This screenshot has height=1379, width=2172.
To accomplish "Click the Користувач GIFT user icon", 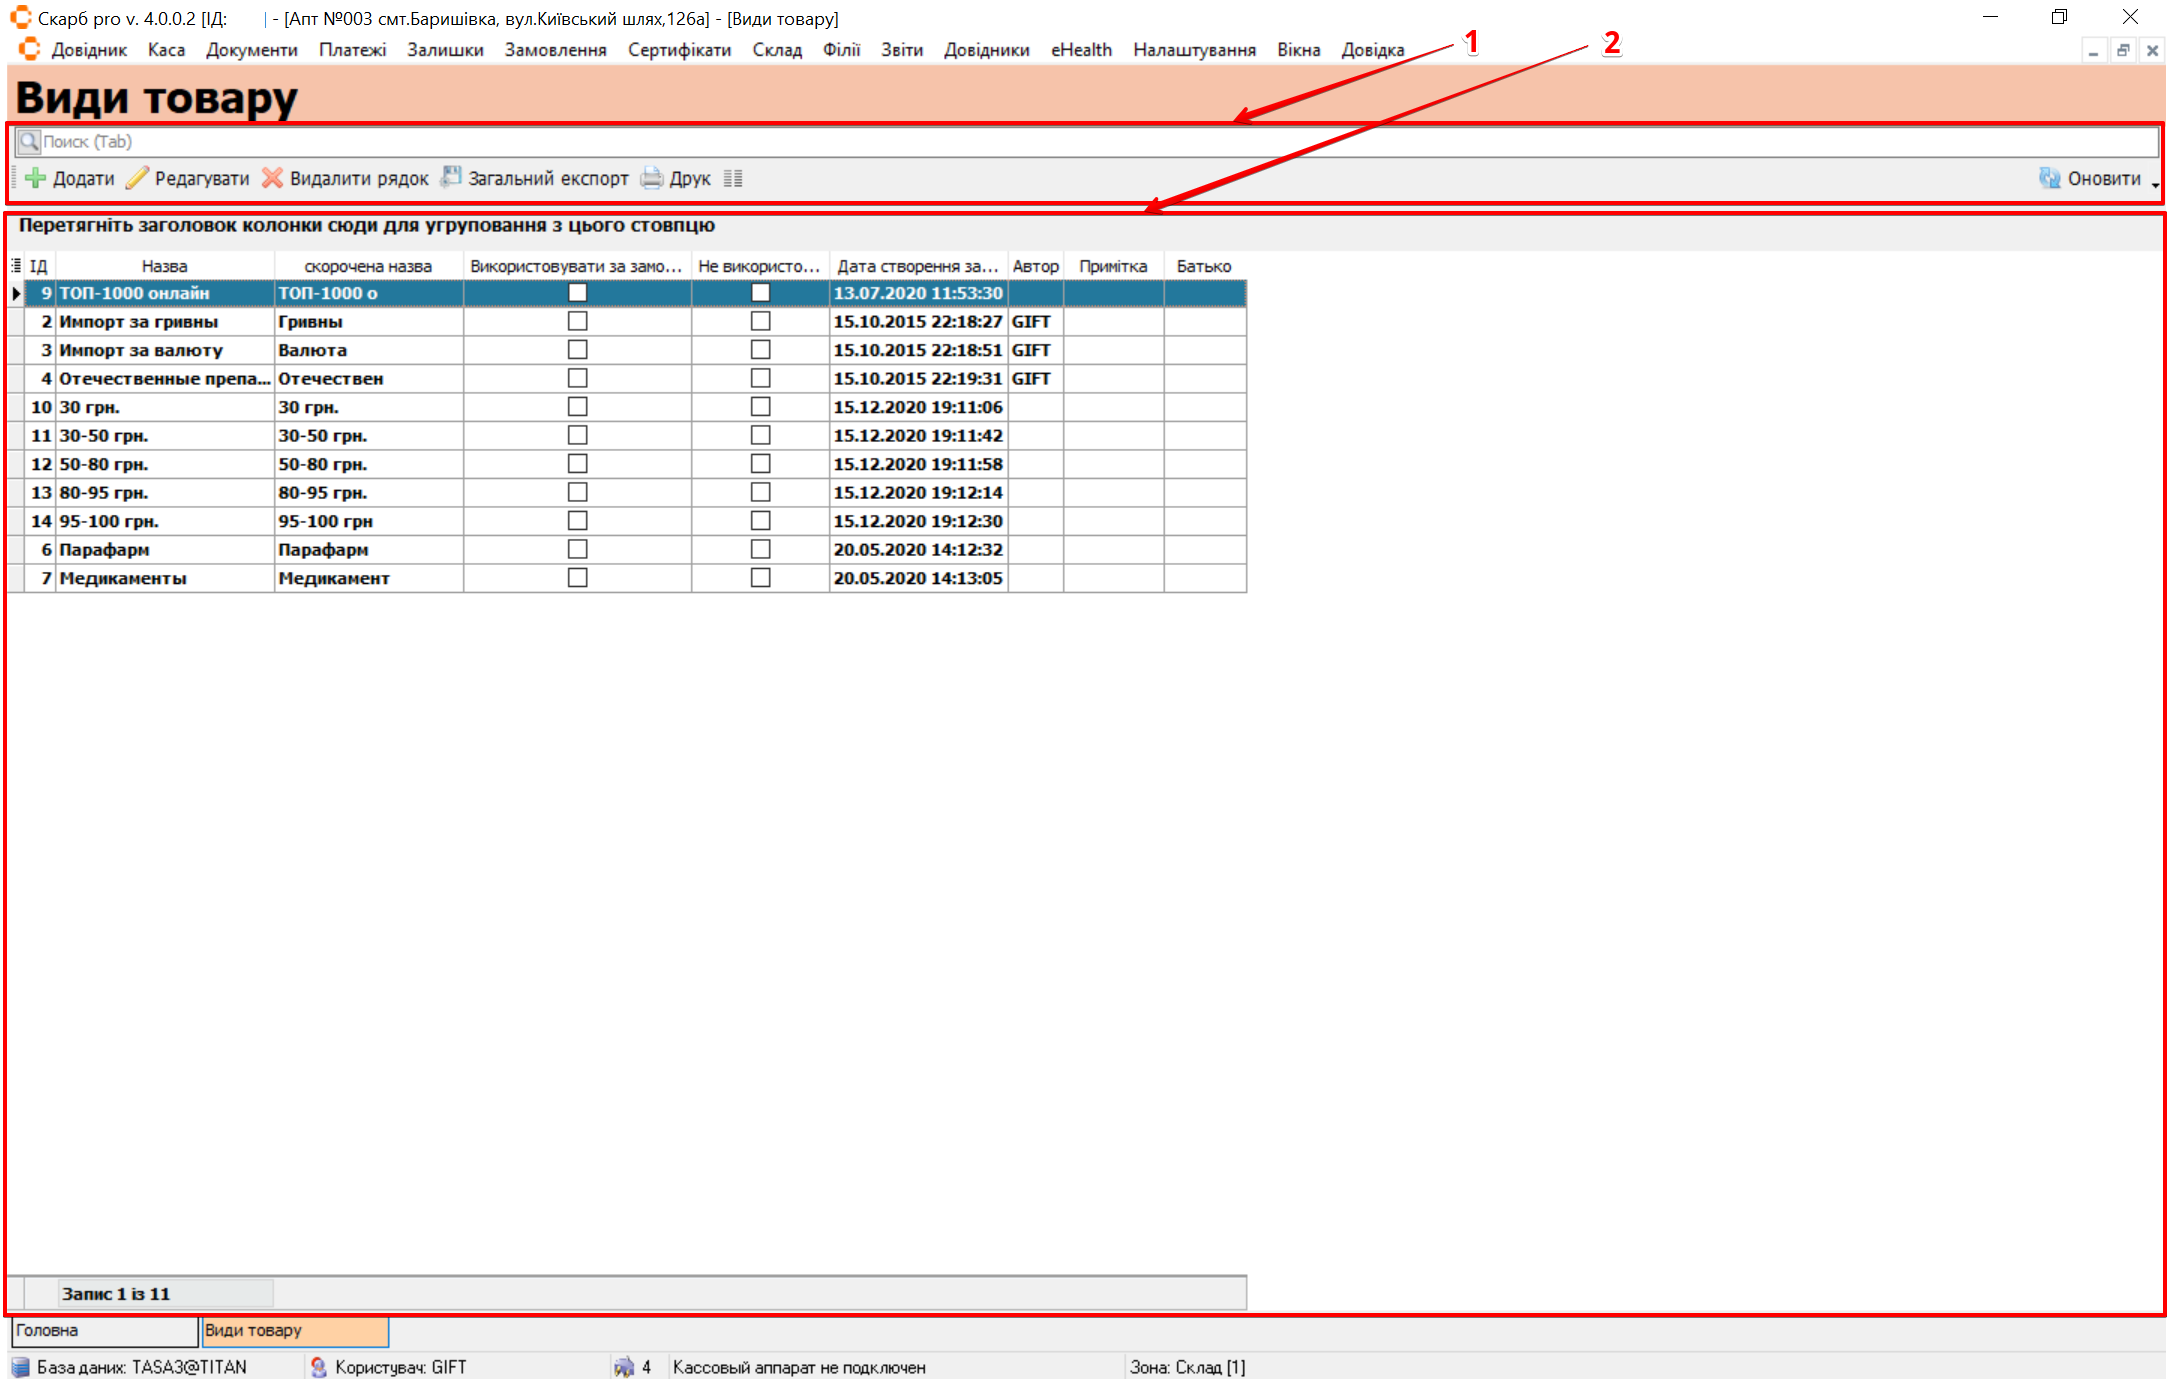I will (x=319, y=1367).
